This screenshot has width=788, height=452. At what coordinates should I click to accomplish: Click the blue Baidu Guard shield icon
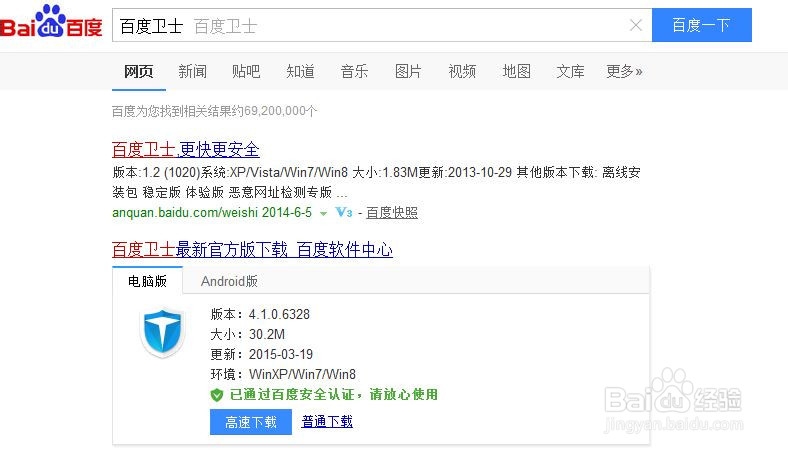(162, 333)
